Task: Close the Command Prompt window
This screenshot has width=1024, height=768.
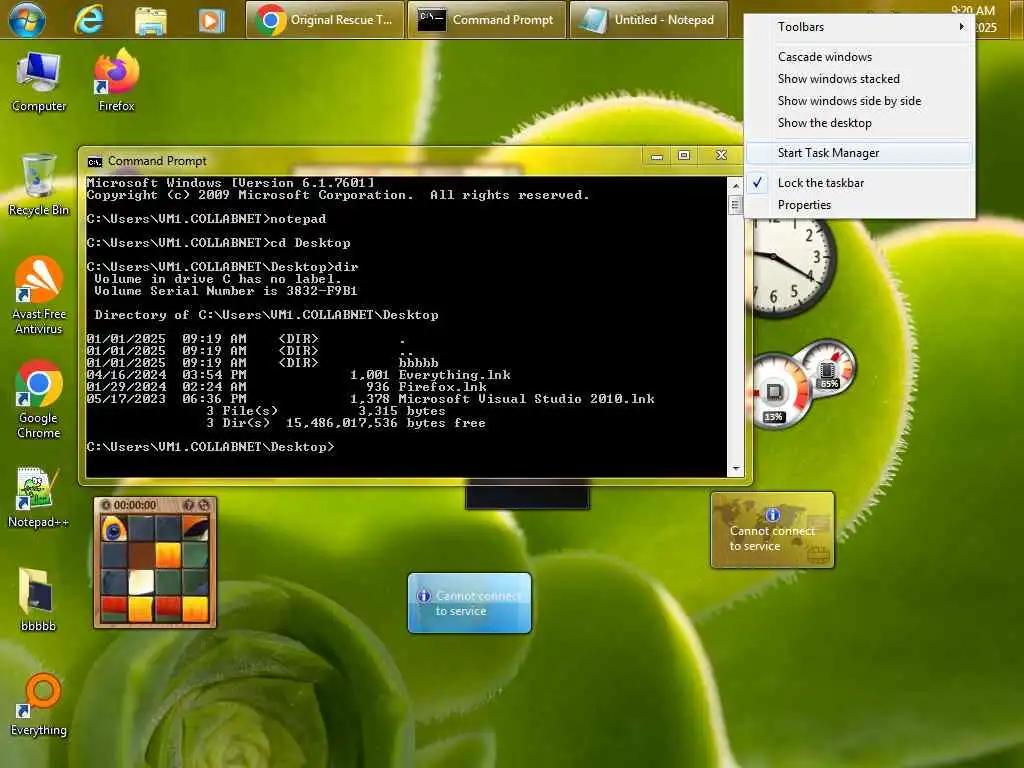Action: click(x=721, y=155)
